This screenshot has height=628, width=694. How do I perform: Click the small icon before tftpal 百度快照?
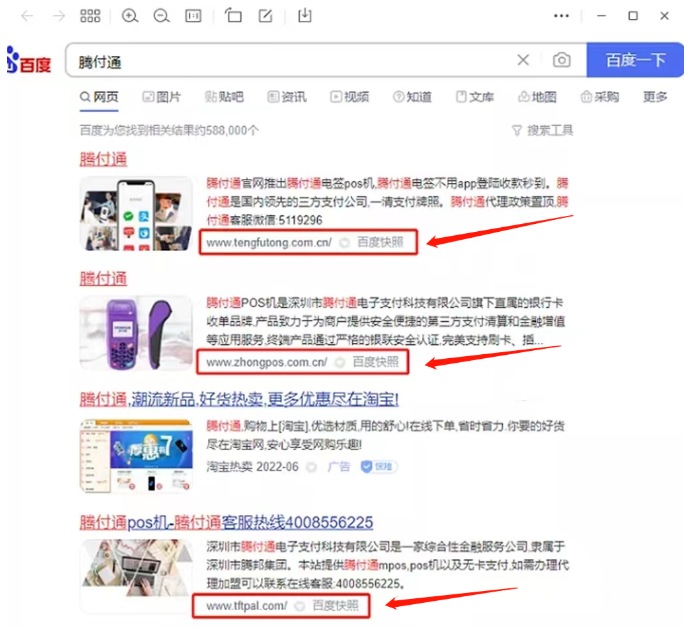tap(300, 606)
